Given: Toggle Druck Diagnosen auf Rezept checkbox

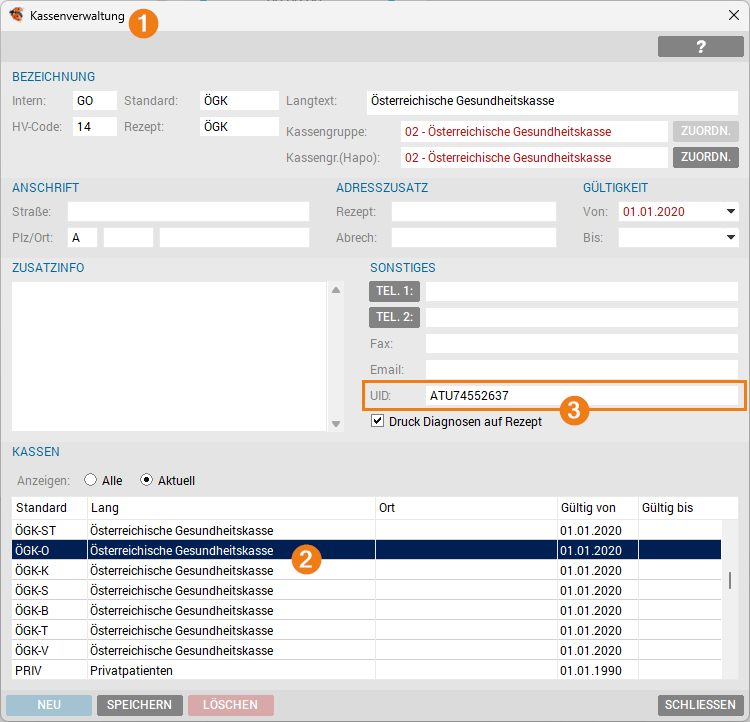Looking at the screenshot, I should pos(377,422).
